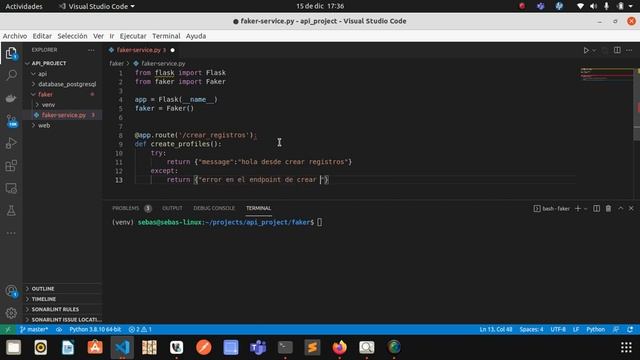Open the Explorer view in activity bar

tap(11, 53)
